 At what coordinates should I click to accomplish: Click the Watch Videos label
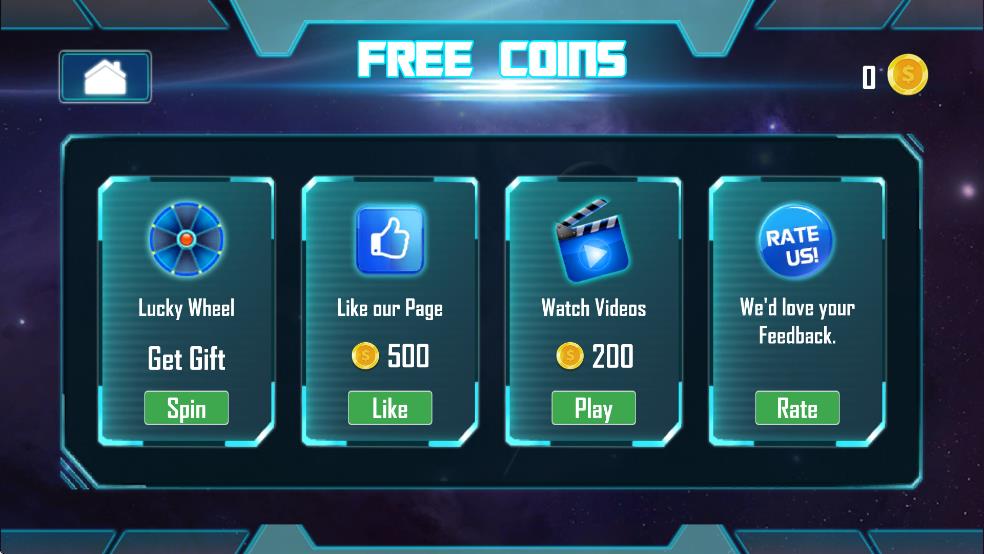pos(594,308)
